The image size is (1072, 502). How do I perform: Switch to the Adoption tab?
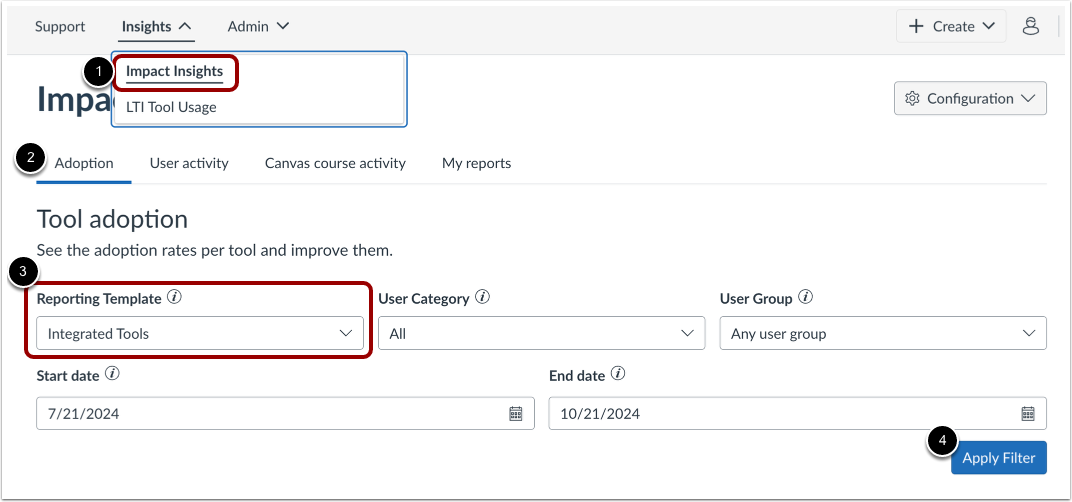(84, 163)
